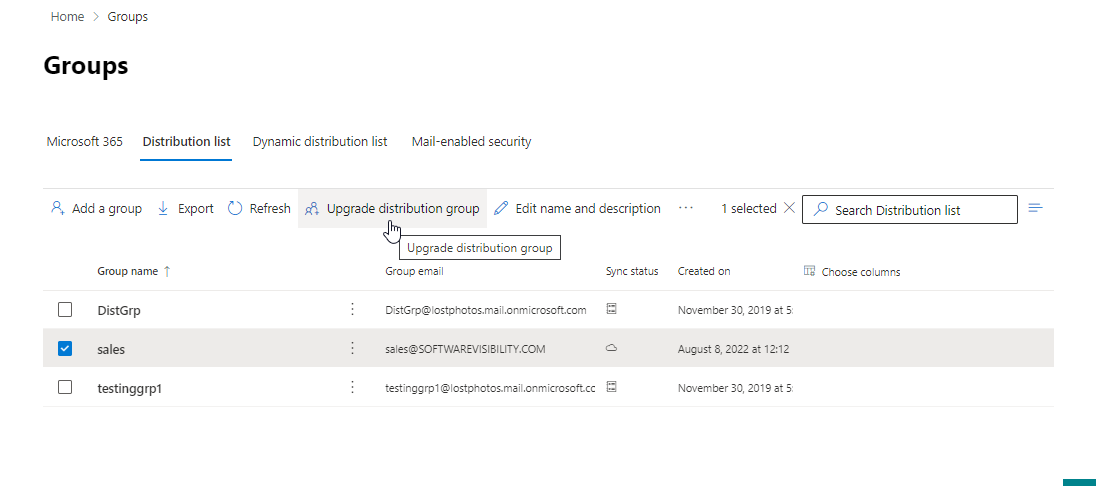Open the more commands ellipsis
Viewport: 1096px width, 486px height.
pyautogui.click(x=686, y=208)
